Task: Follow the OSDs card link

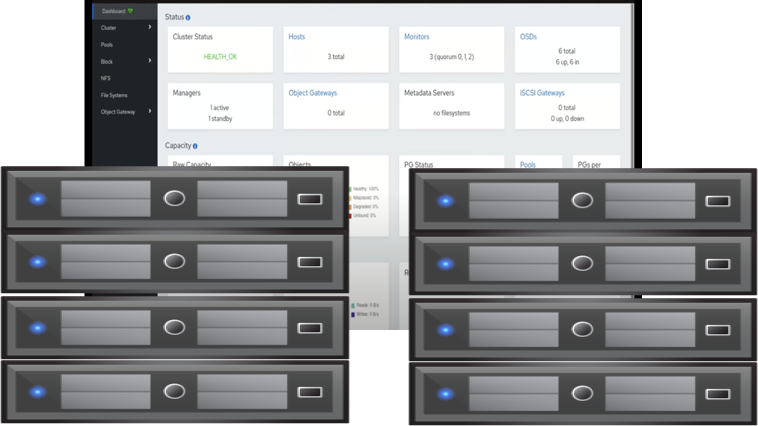Action: pos(528,37)
